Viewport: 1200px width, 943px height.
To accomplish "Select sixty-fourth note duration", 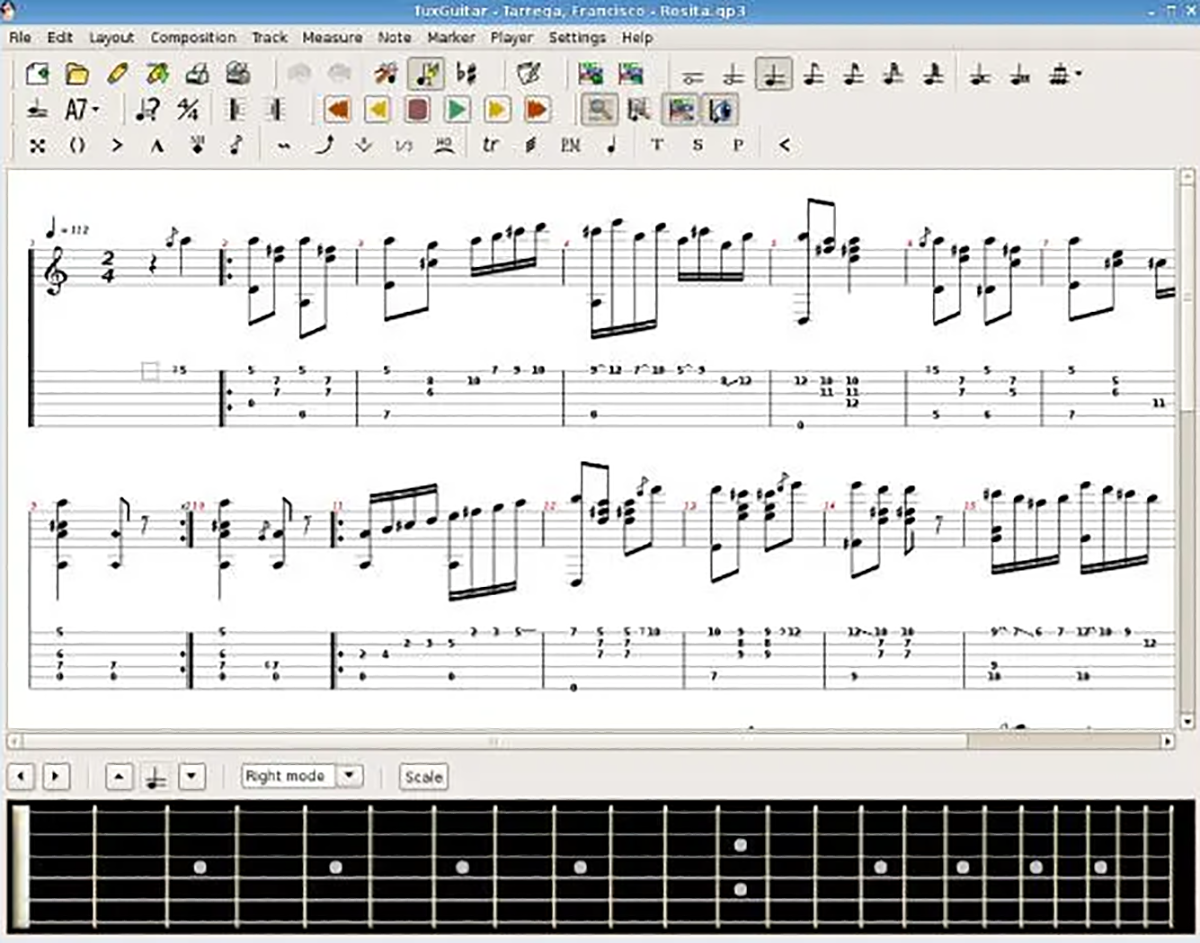I will coord(933,74).
